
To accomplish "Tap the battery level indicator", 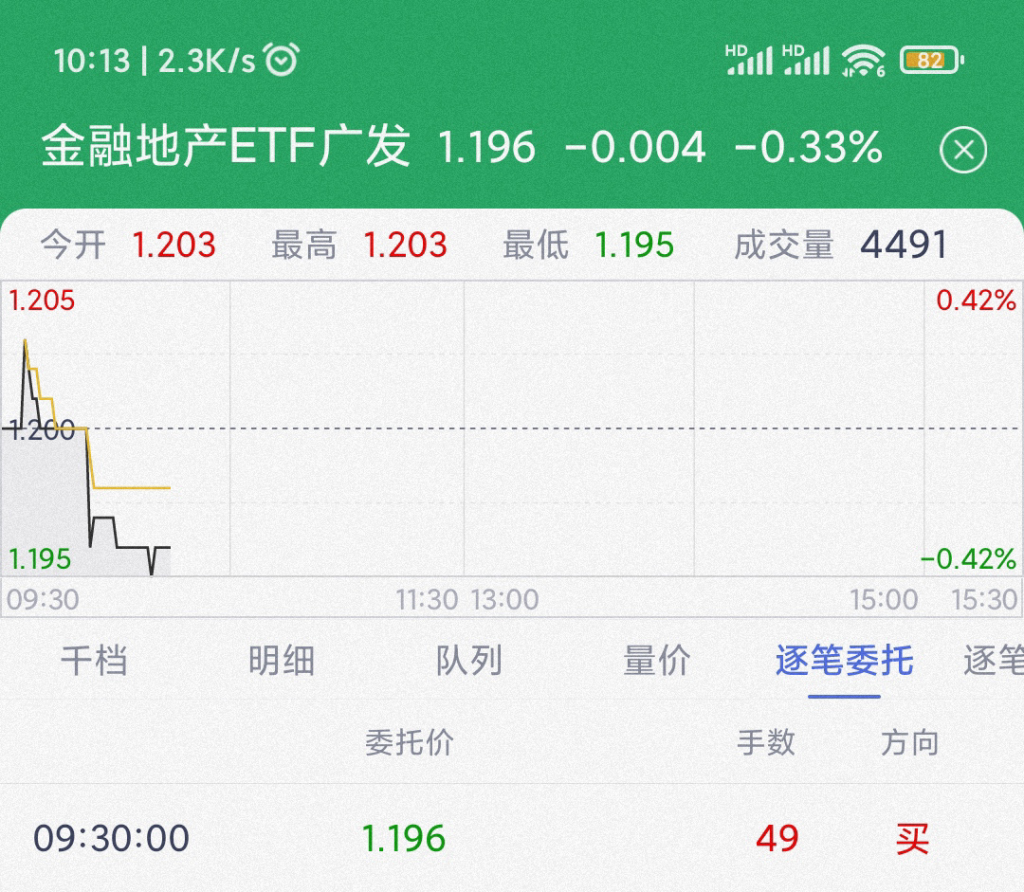I will (x=931, y=60).
